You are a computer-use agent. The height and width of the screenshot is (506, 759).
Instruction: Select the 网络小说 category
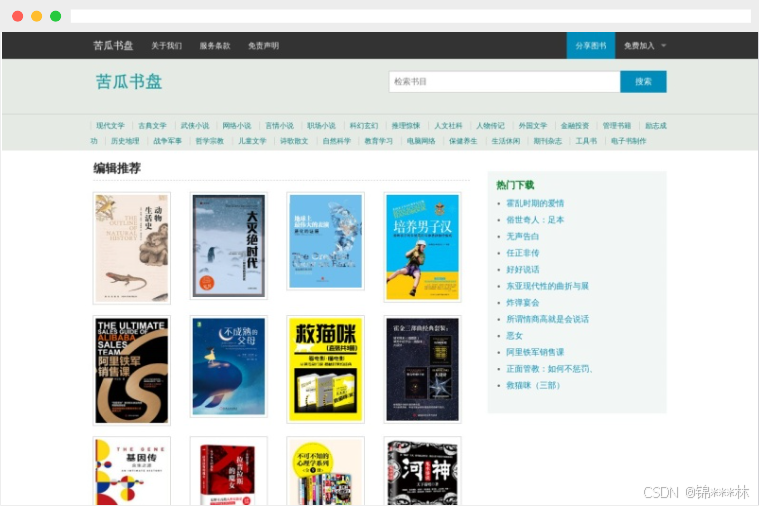237,125
